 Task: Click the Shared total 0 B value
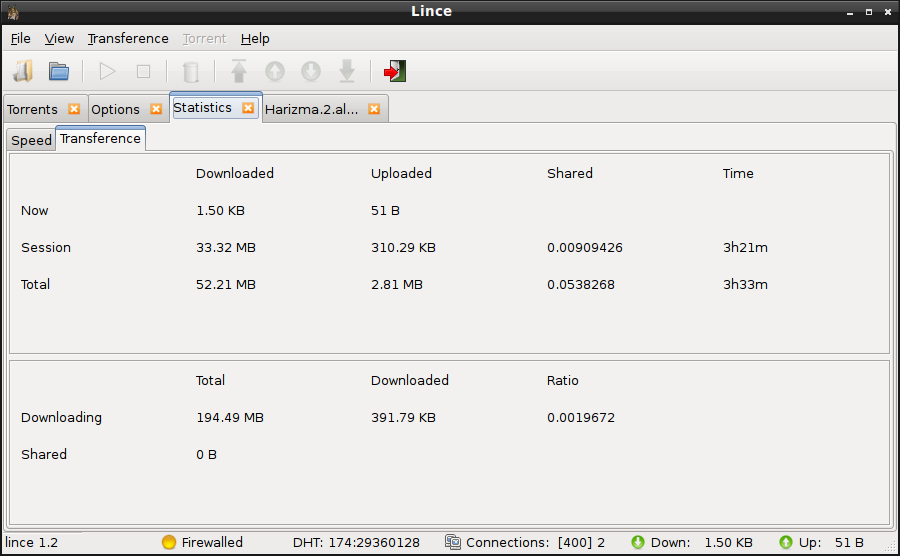click(206, 454)
